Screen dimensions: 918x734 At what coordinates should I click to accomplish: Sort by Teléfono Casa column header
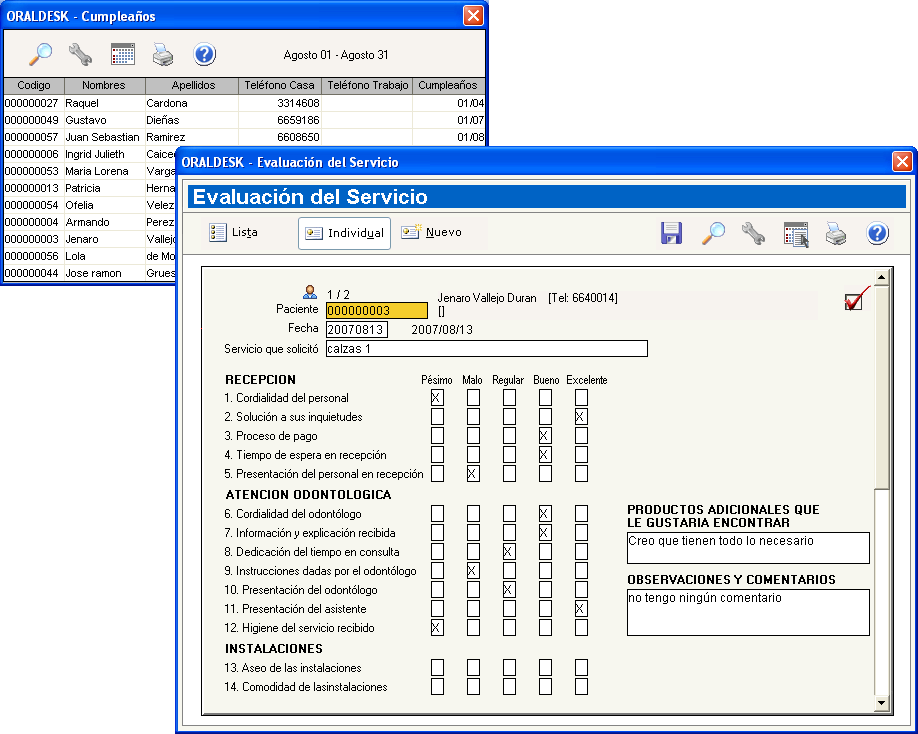click(280, 85)
